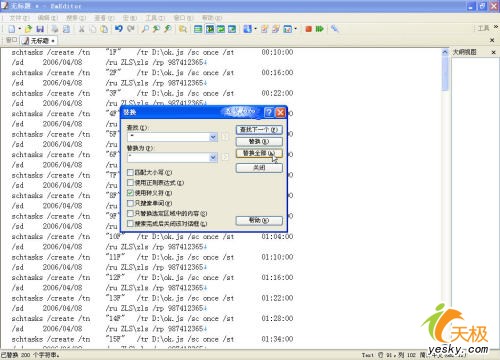This screenshot has height=360, width=500.
Task: Click the Find Previous magnifier icon
Action: coord(156,29)
